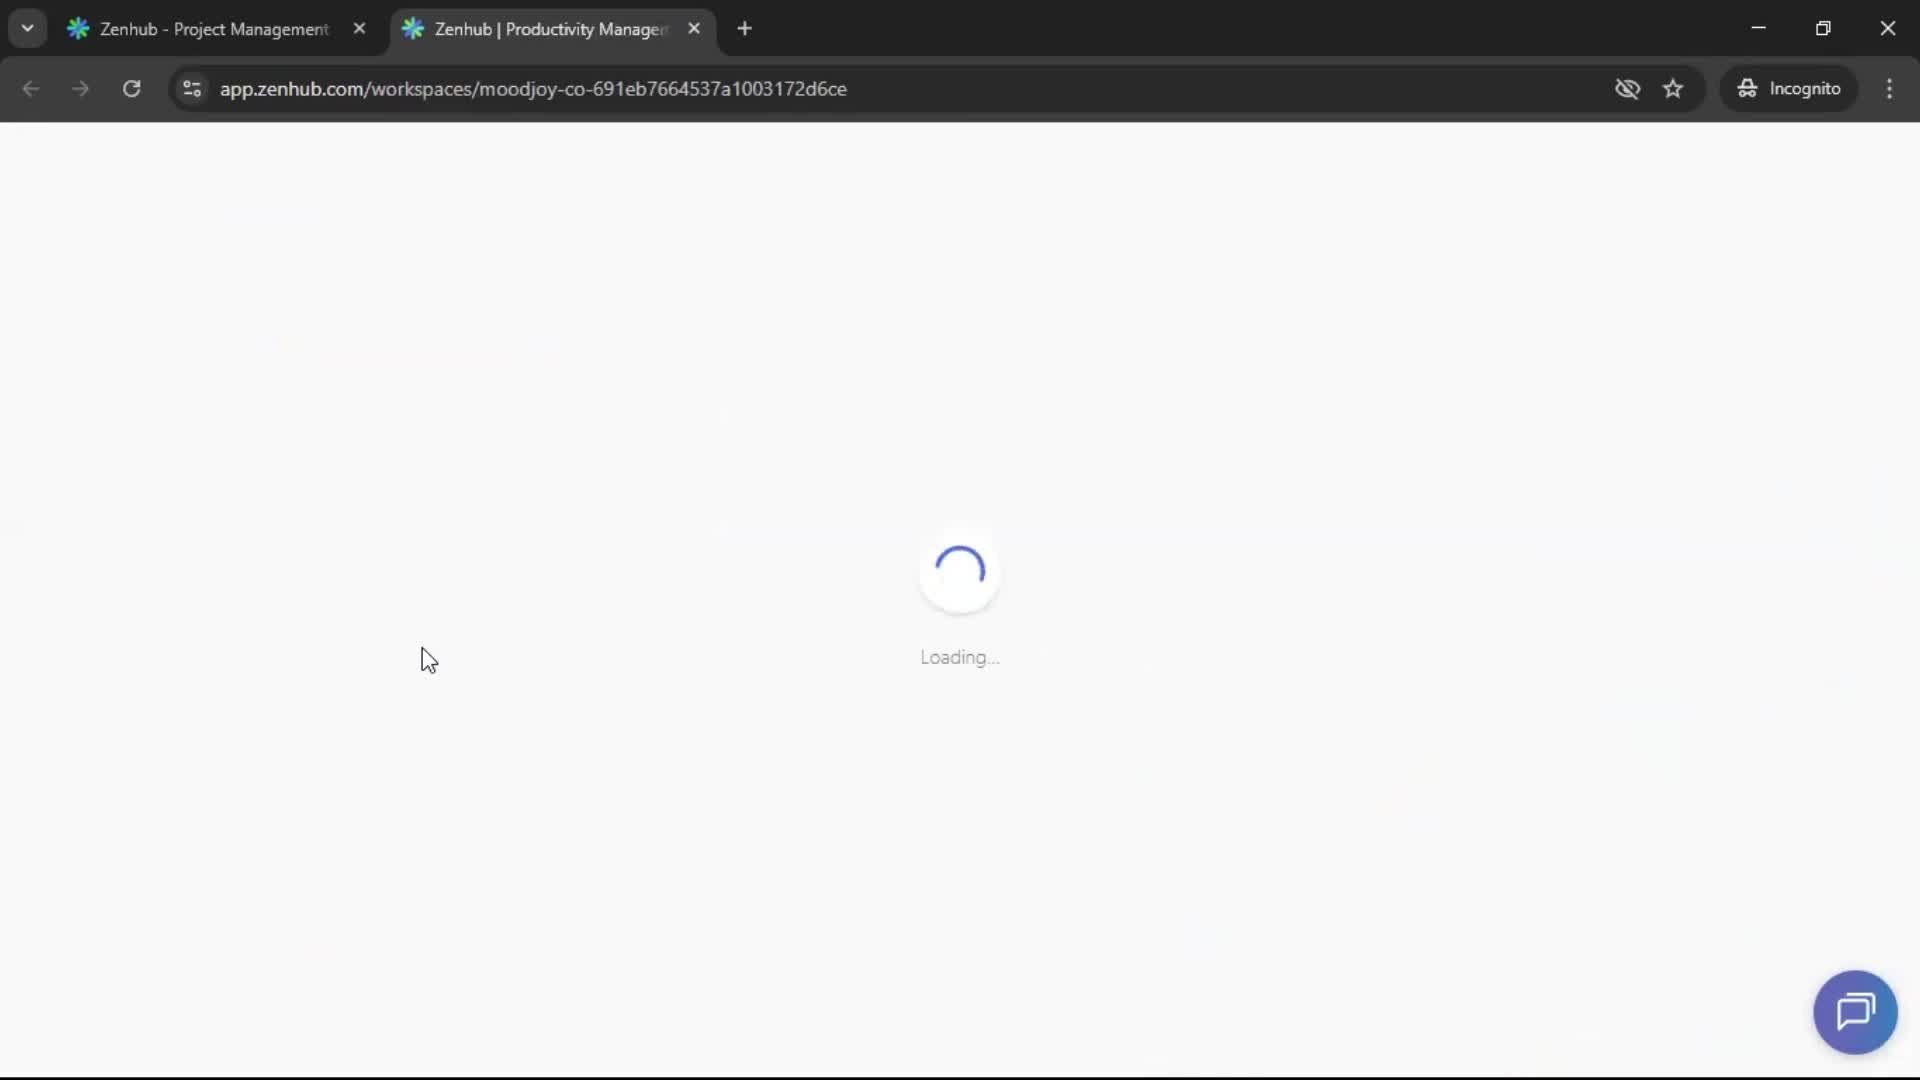This screenshot has height=1080, width=1920.
Task: Open Chrome's three-dot settings menu
Action: click(1890, 88)
